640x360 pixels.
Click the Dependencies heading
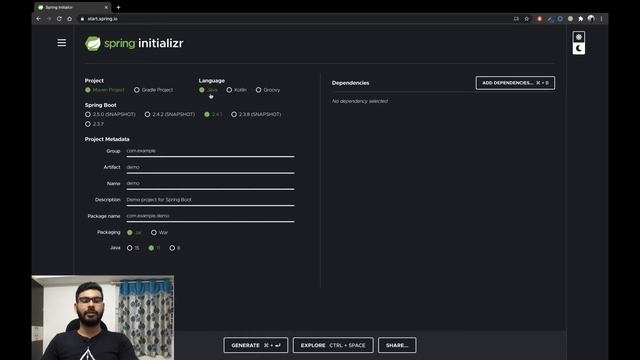pos(351,83)
